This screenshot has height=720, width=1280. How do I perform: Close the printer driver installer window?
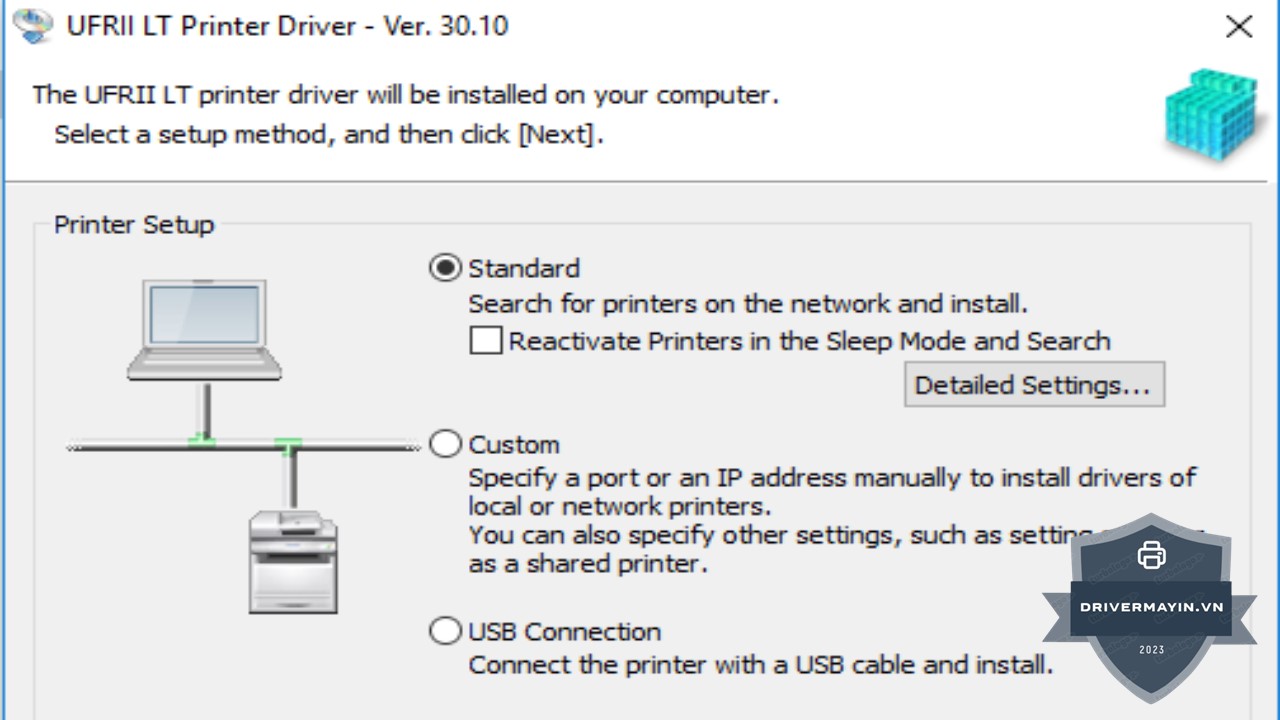pos(1239,27)
